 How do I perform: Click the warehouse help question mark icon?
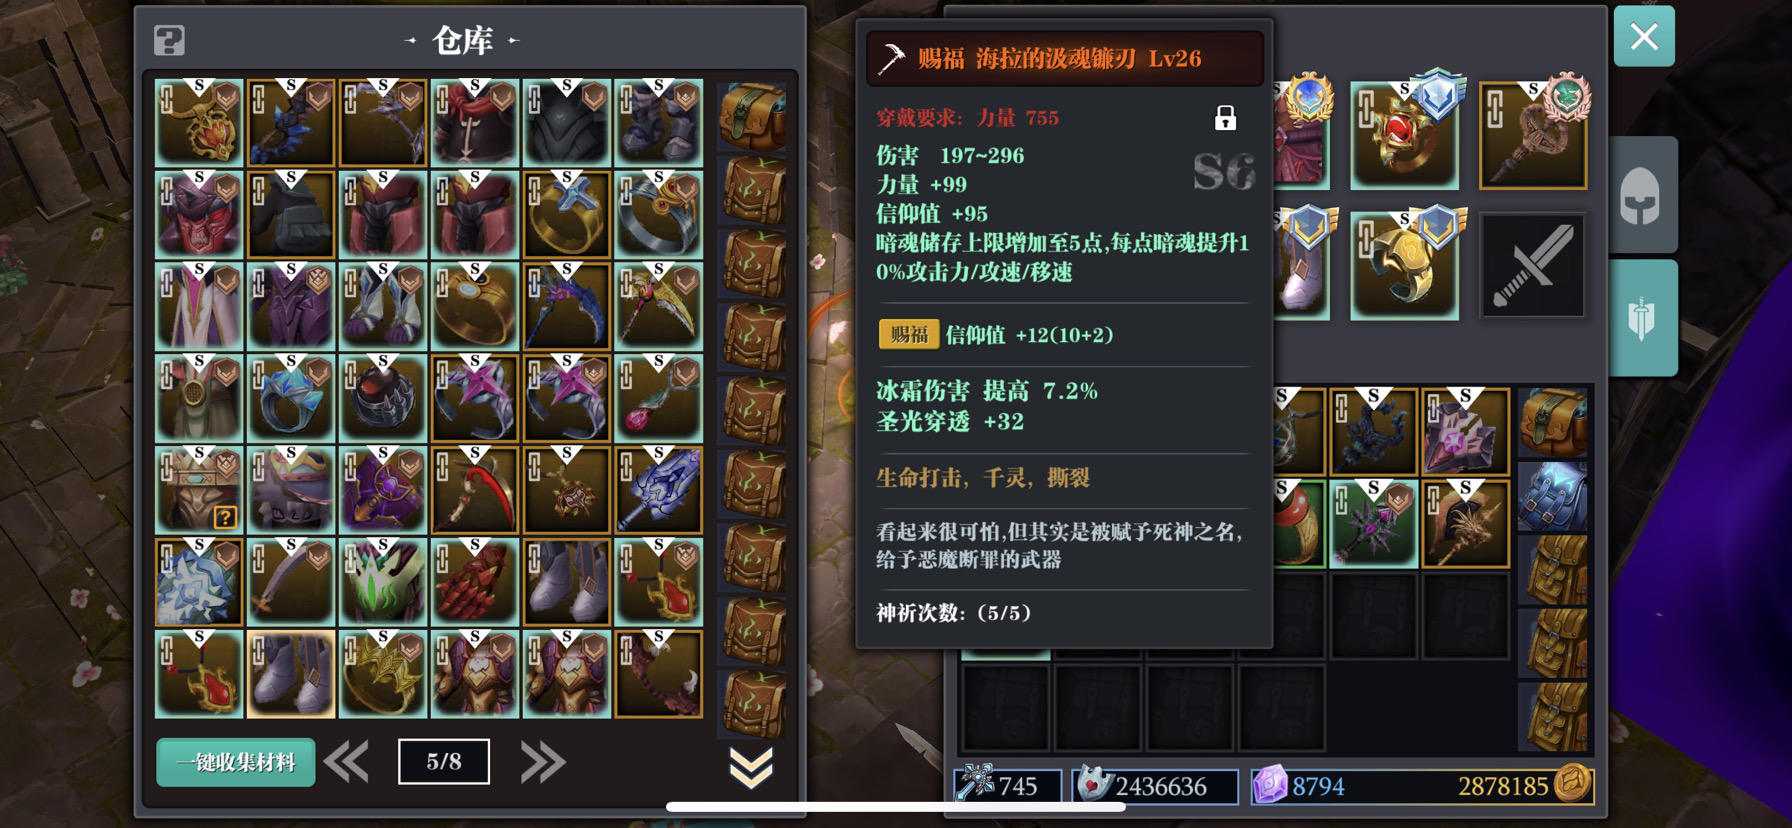tap(169, 41)
